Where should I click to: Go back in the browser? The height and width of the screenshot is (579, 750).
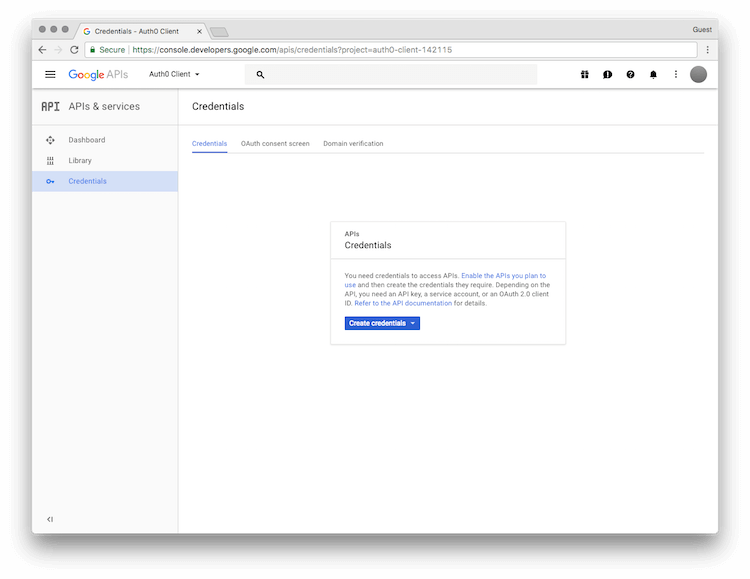(43, 50)
